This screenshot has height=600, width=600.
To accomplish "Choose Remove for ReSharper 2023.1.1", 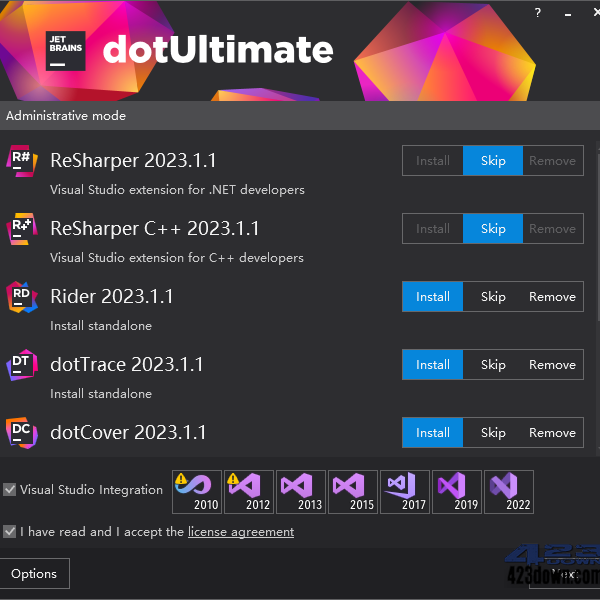I will tap(553, 161).
